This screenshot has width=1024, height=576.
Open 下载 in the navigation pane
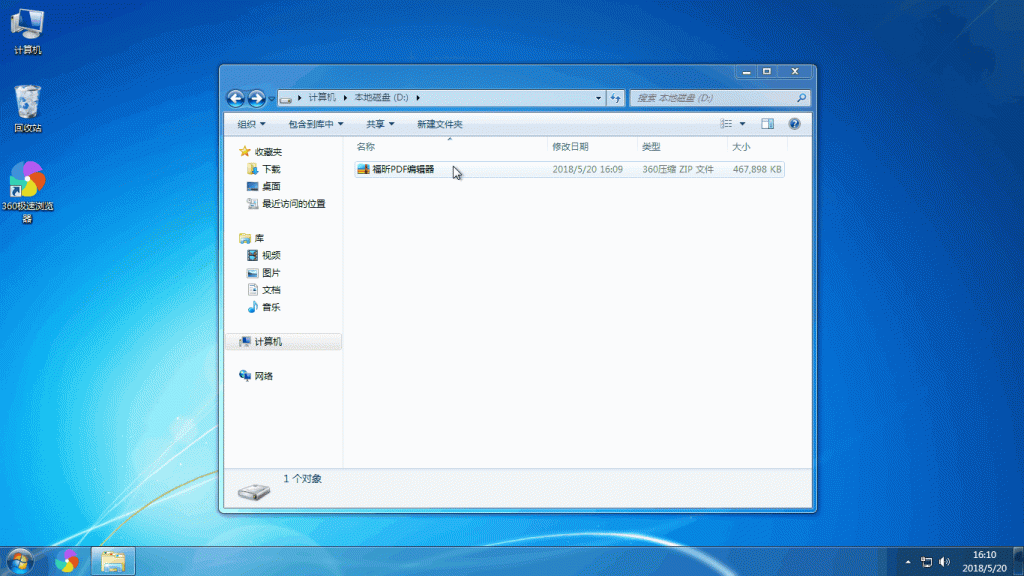tap(271, 169)
